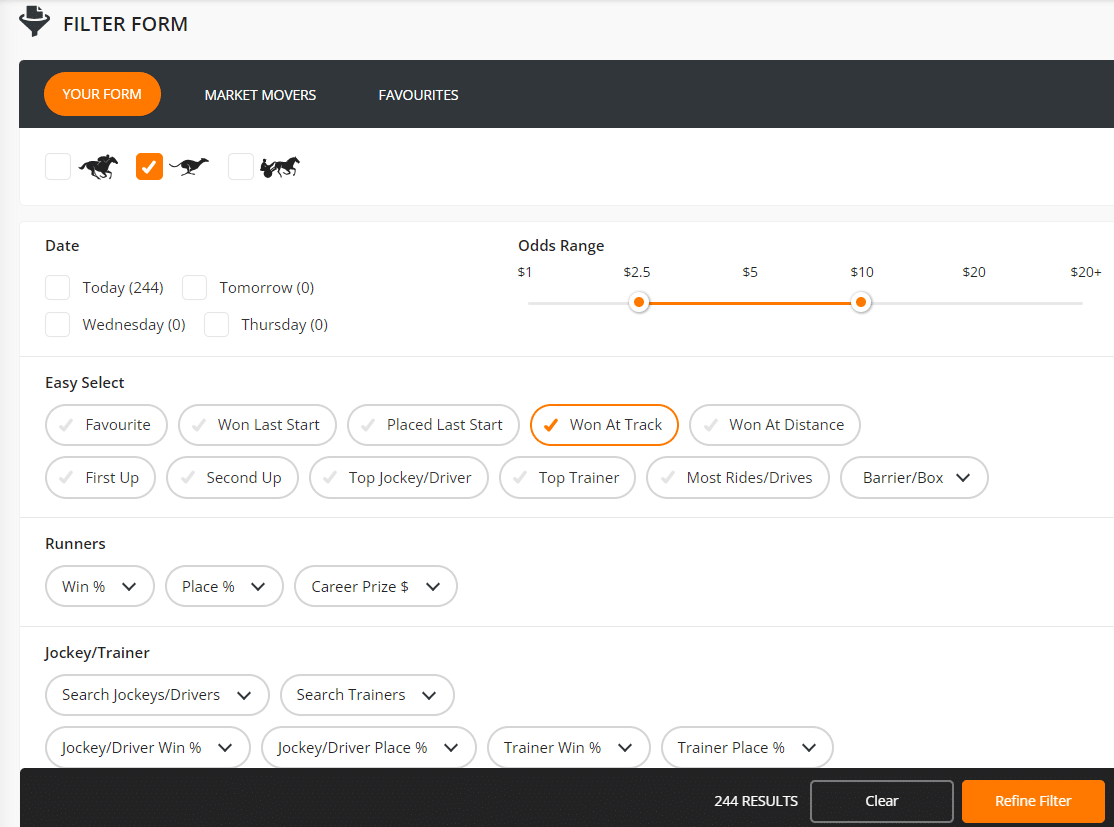The image size is (1114, 827).
Task: Click the checkmark icon in Favourite chip
Action: click(66, 425)
